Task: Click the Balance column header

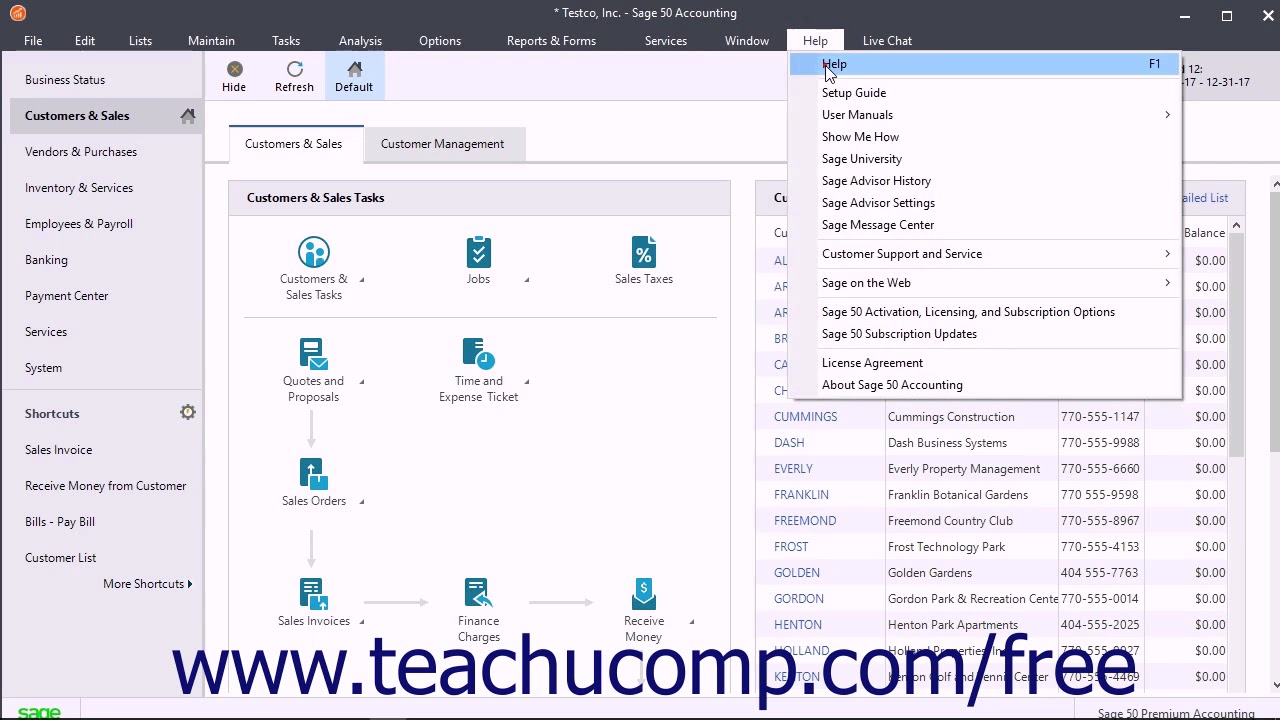Action: point(1204,233)
